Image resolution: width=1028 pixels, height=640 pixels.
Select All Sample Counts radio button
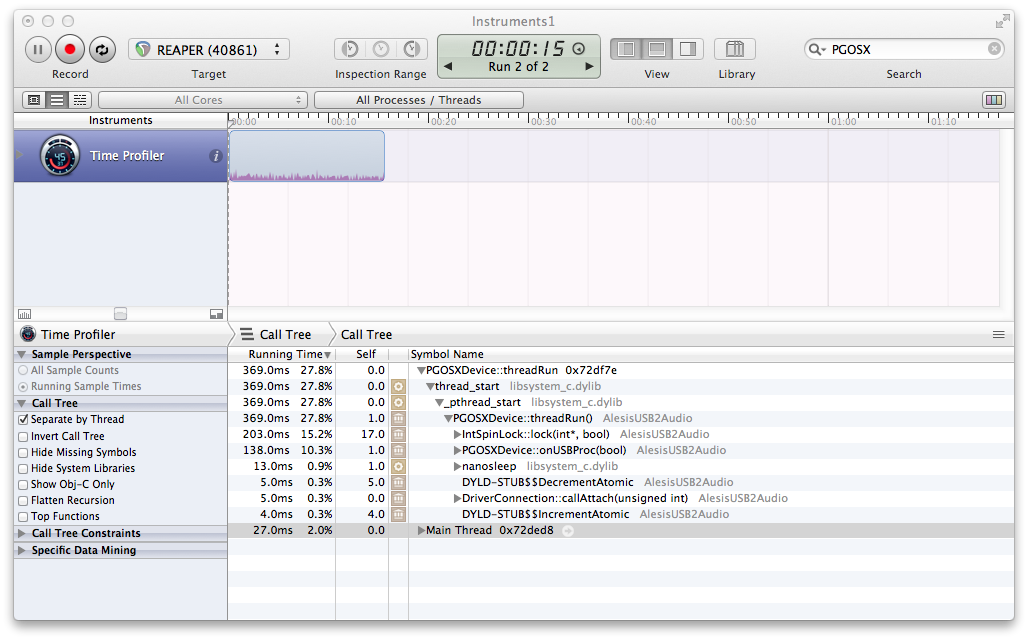coord(23,371)
